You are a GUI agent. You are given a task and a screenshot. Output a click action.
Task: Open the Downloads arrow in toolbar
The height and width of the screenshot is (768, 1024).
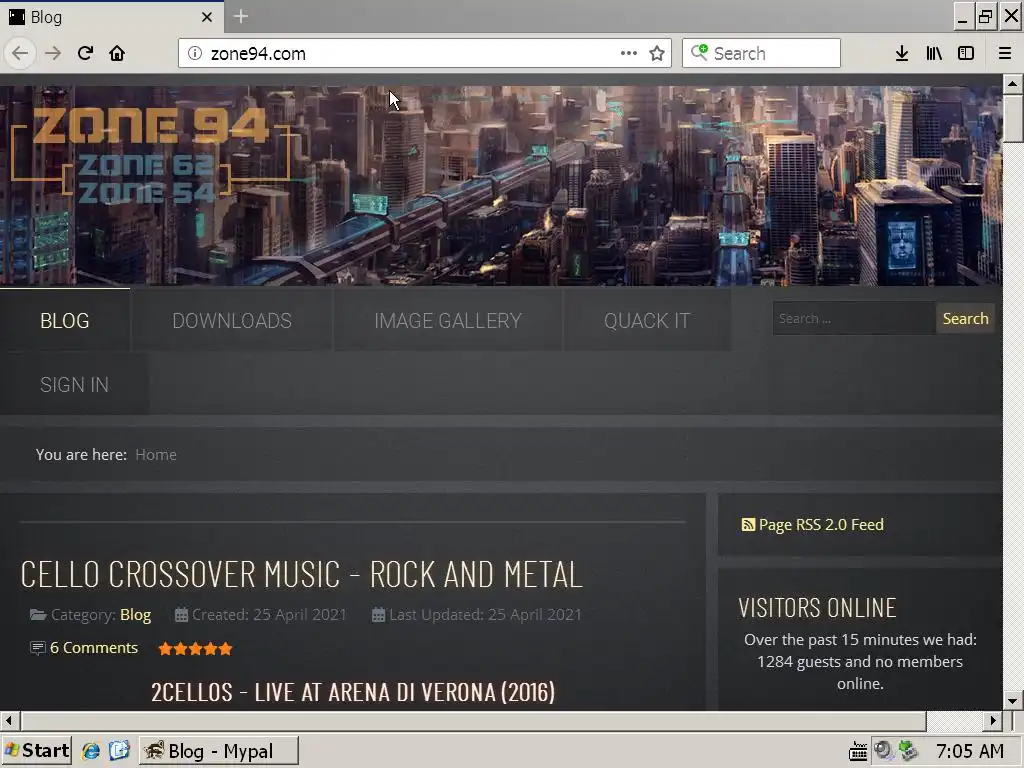tap(902, 54)
